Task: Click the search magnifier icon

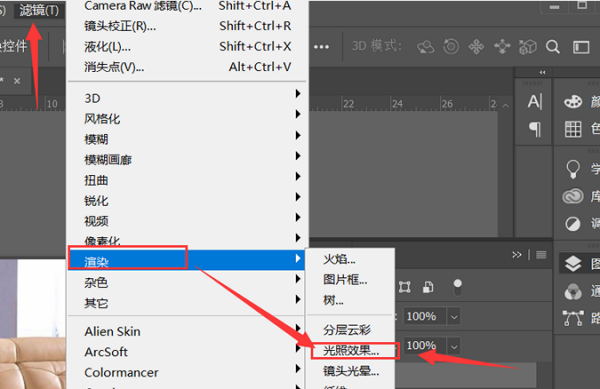Action: pos(553,47)
